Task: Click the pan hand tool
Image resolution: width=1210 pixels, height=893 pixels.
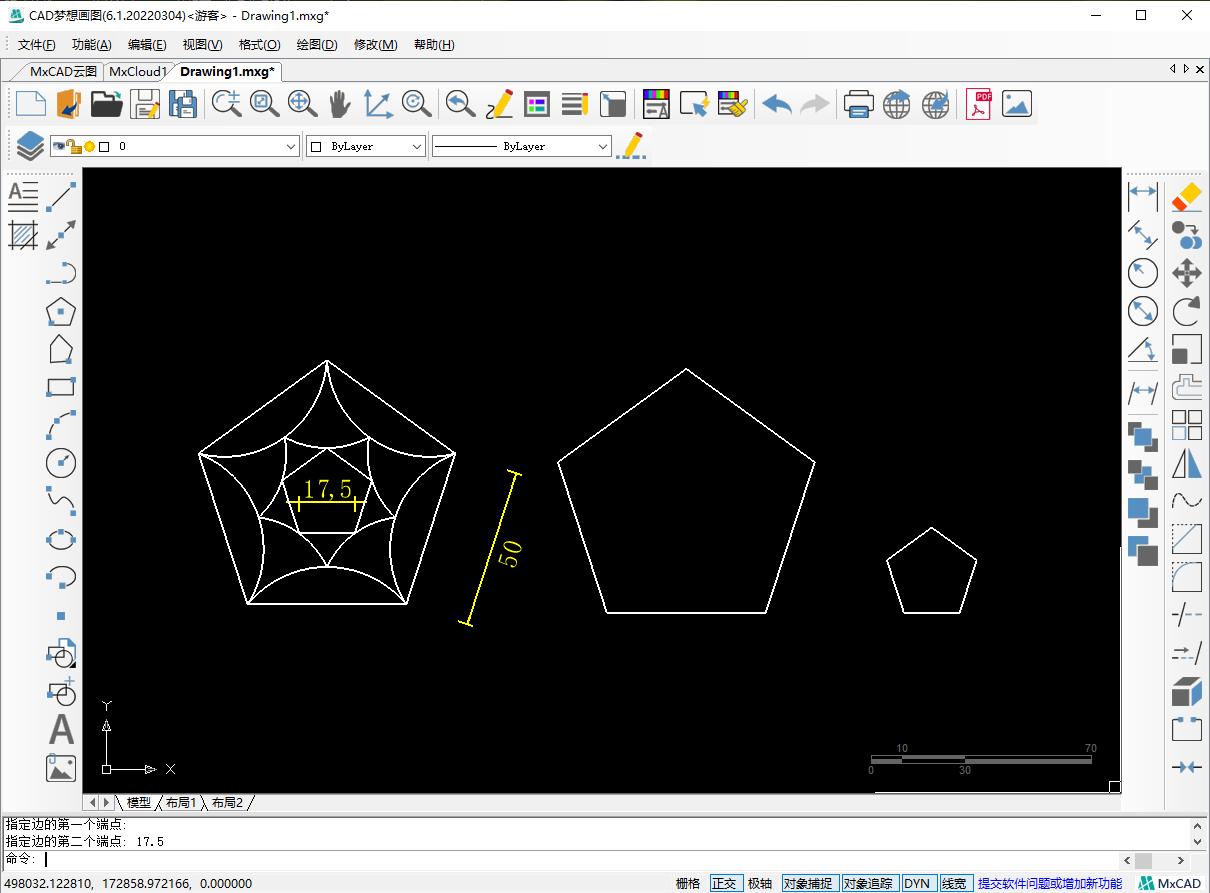Action: (x=340, y=104)
